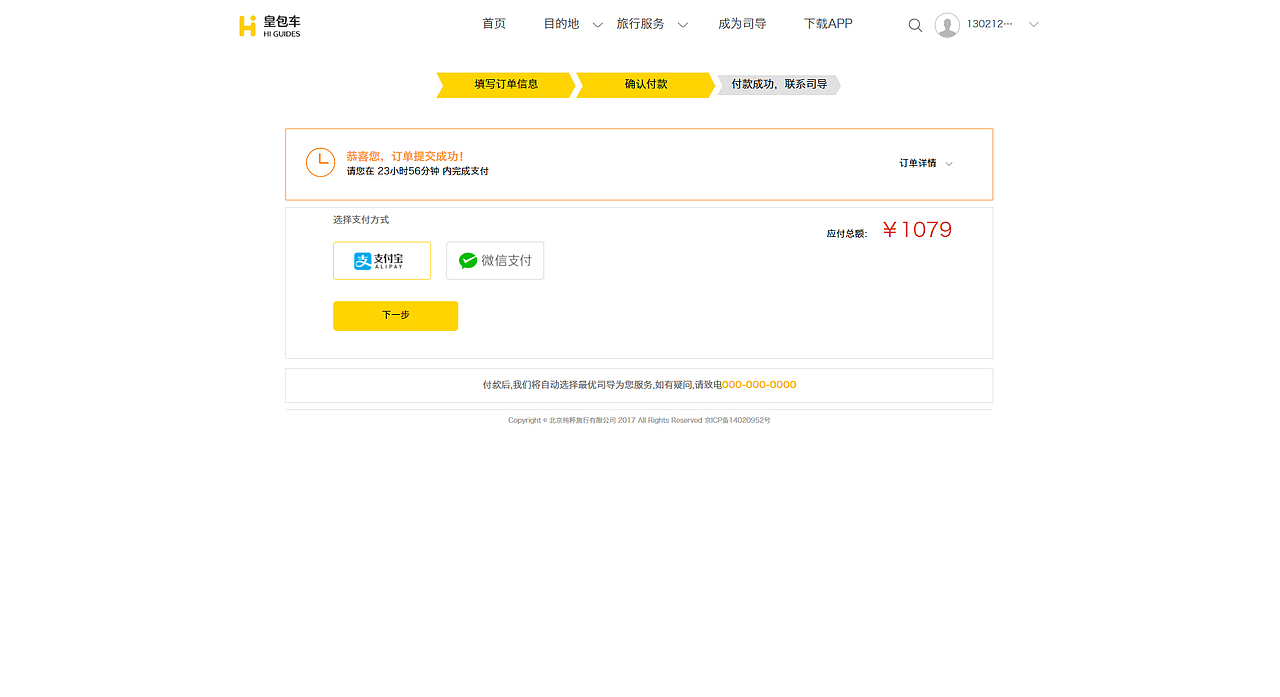This screenshot has height=697, width=1280.
Task: Click the orange clock icon in the notice
Action: coord(320,161)
